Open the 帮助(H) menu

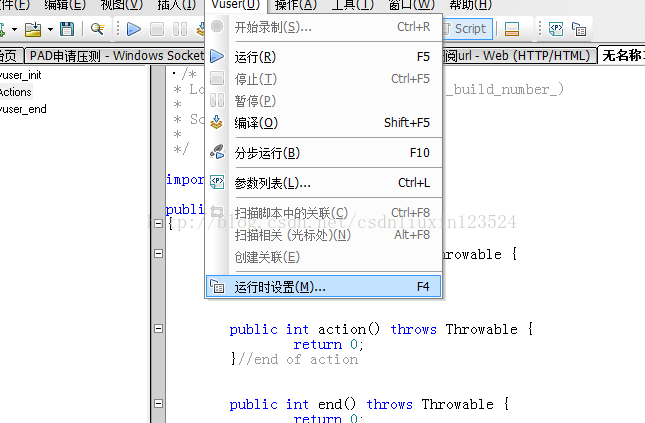click(x=470, y=5)
